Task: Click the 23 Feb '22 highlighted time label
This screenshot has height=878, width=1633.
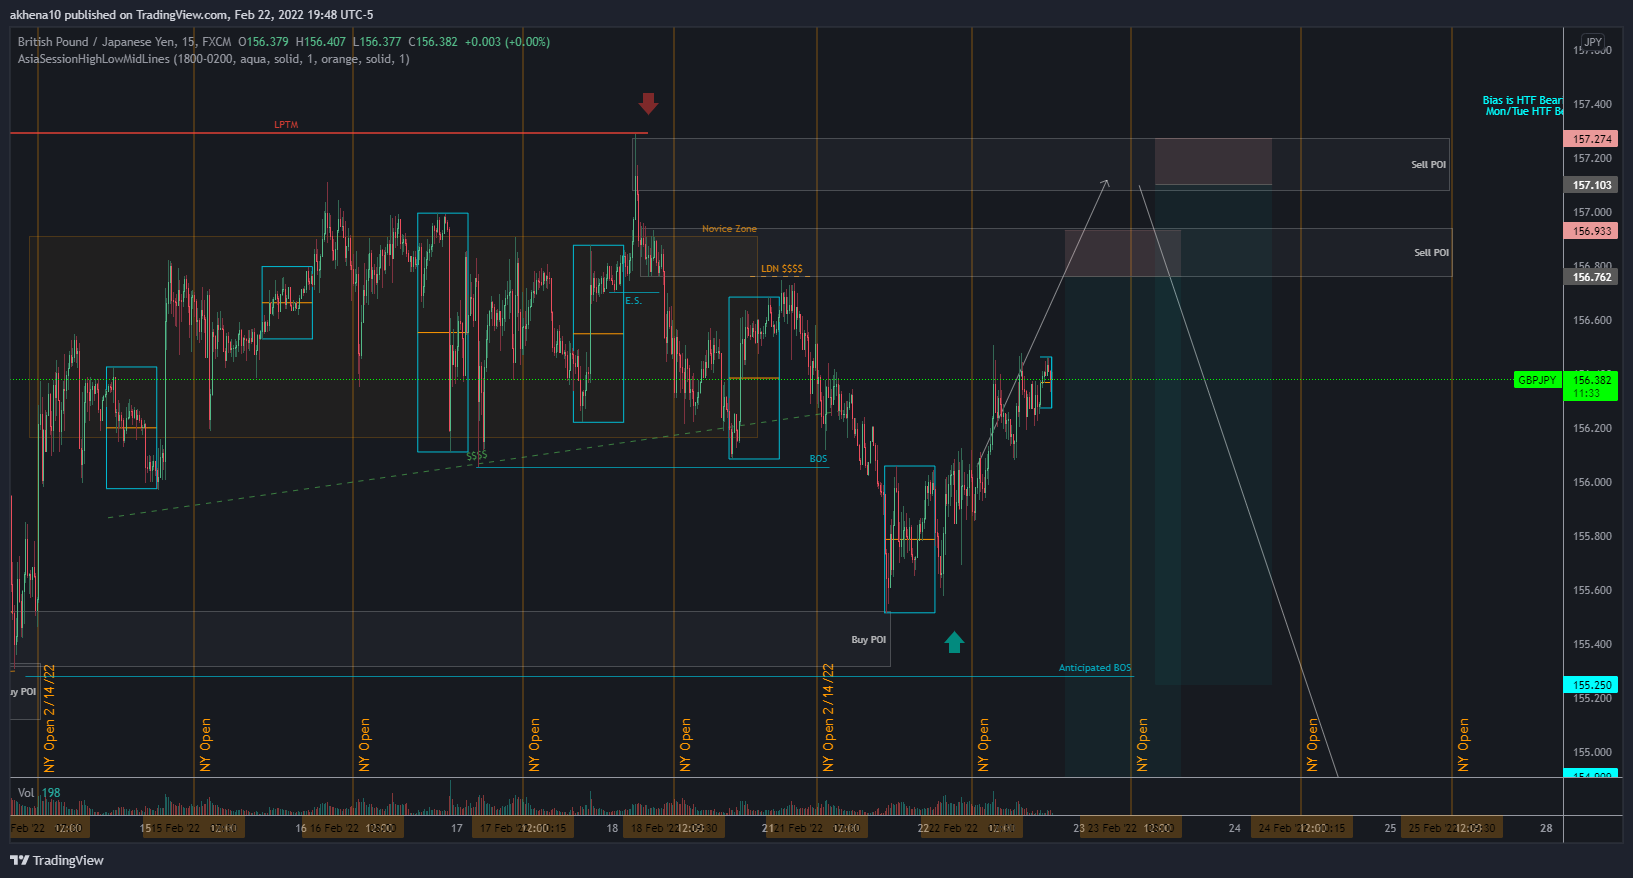Action: point(1132,828)
